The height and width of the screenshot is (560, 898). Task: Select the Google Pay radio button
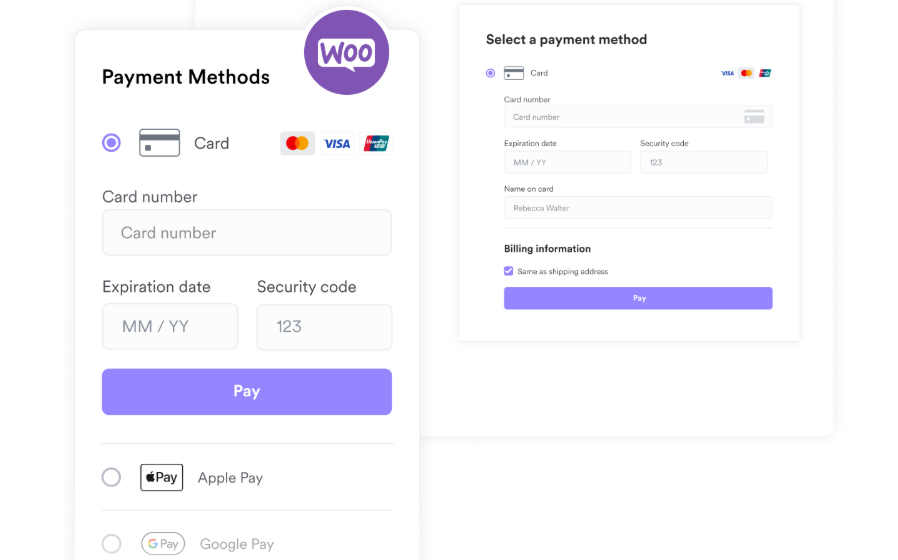[111, 544]
